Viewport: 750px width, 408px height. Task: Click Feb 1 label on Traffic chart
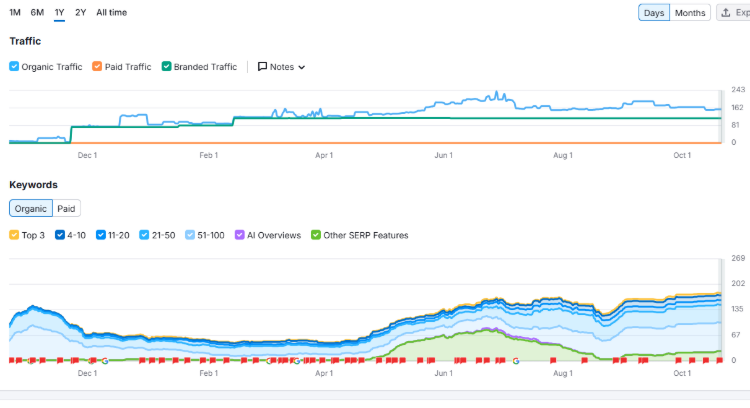[x=209, y=155]
